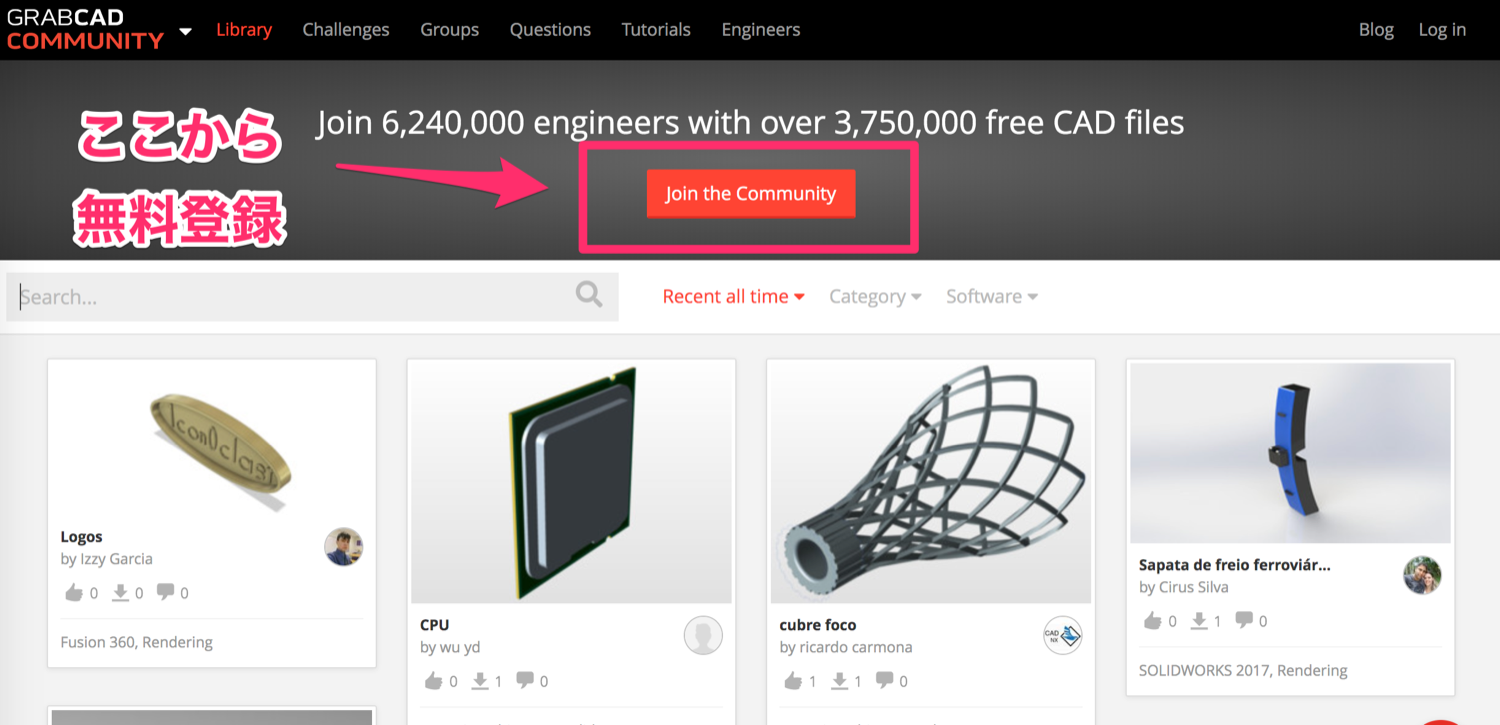
Task: Like Sapata de freio thumbs-up icon
Action: (x=1153, y=620)
